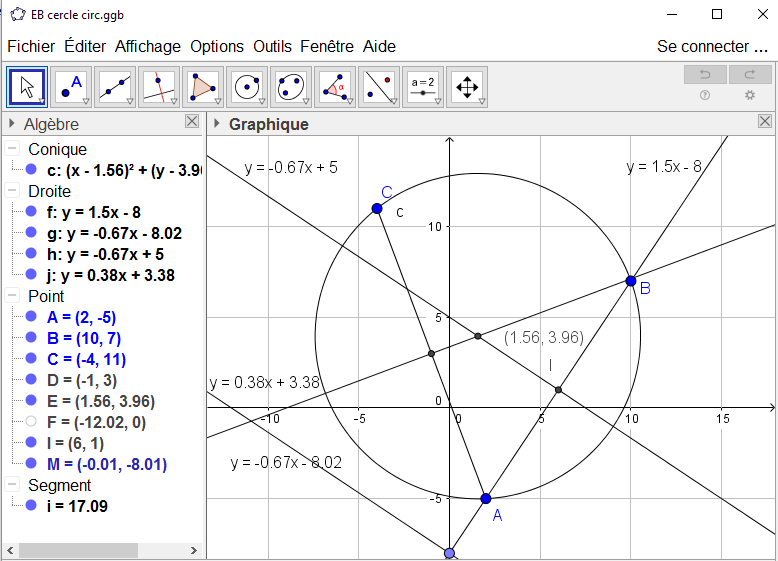Click the label y = -0.67x + 5
The height and width of the screenshot is (561, 778).
291,168
